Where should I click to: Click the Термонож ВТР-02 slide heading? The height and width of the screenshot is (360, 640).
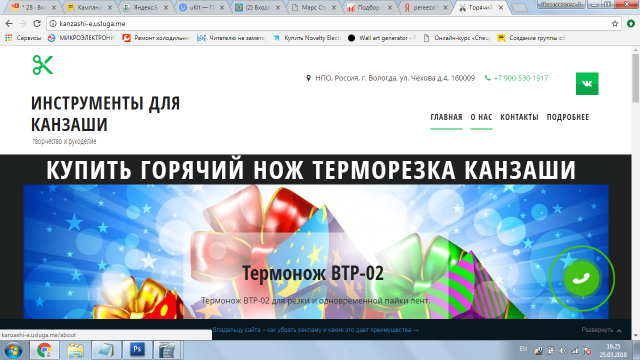[313, 273]
